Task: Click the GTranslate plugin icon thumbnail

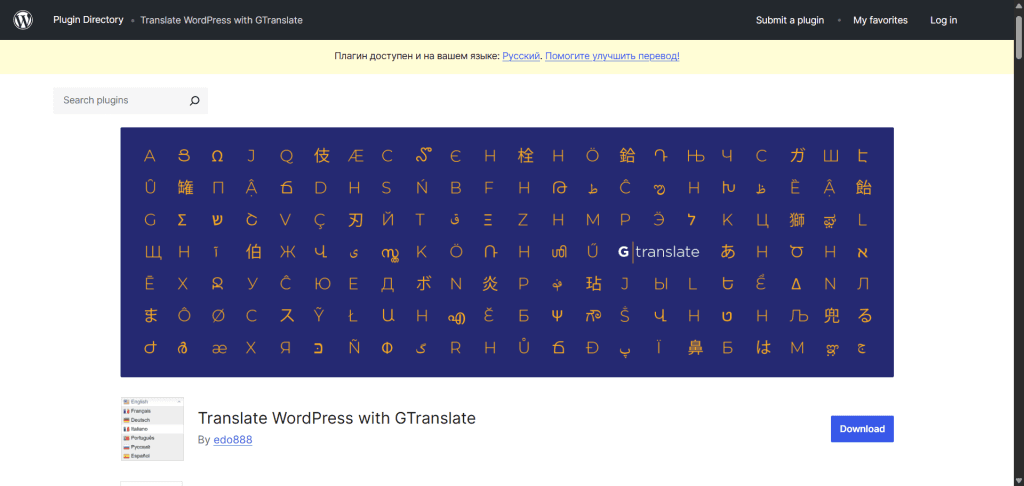Action: [x=152, y=429]
